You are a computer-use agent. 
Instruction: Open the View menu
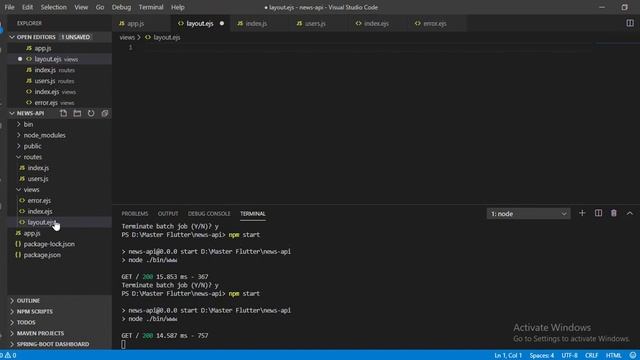(x=81, y=7)
